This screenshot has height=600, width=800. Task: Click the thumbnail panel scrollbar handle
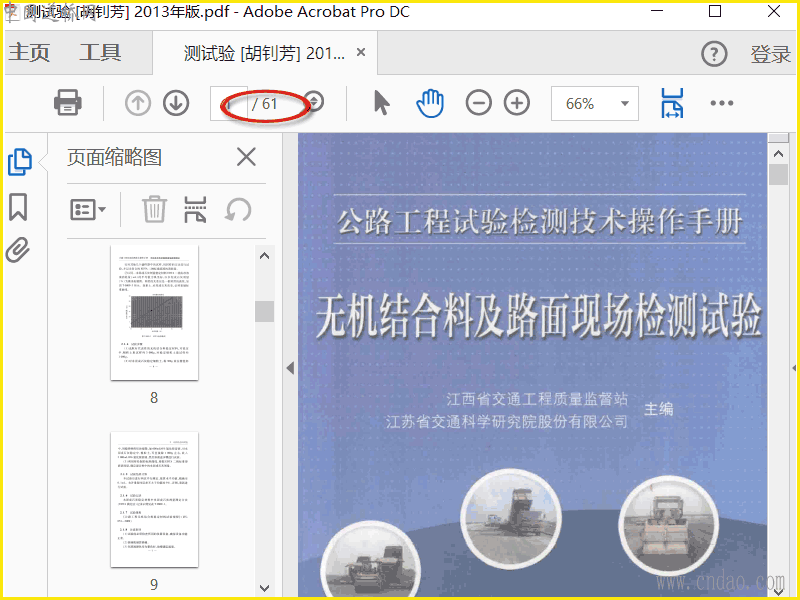point(264,311)
